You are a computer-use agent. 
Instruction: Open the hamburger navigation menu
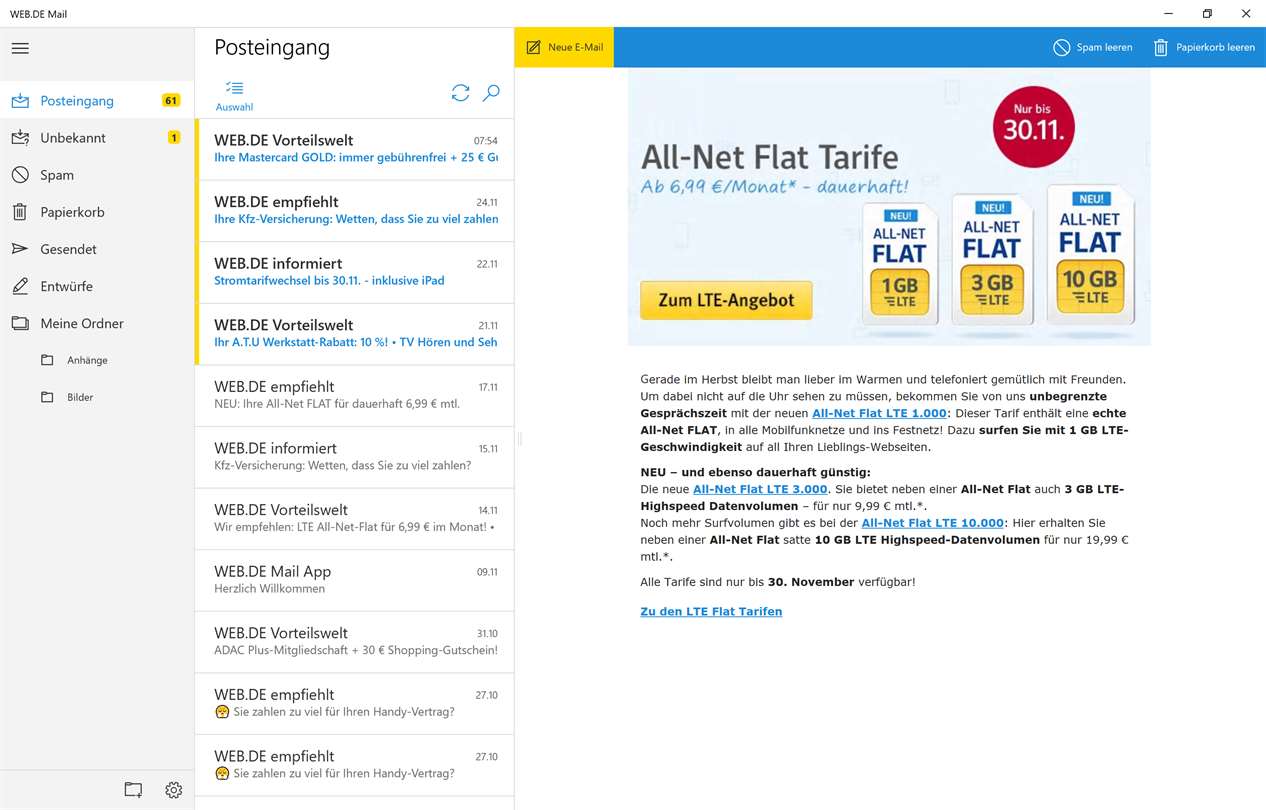pyautogui.click(x=20, y=48)
